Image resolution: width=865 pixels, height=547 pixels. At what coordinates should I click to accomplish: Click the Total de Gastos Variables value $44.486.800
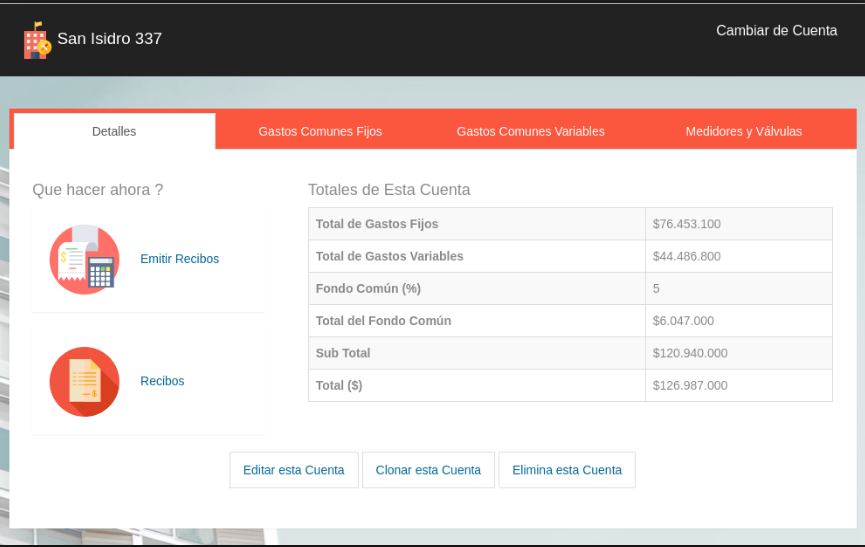pos(686,256)
